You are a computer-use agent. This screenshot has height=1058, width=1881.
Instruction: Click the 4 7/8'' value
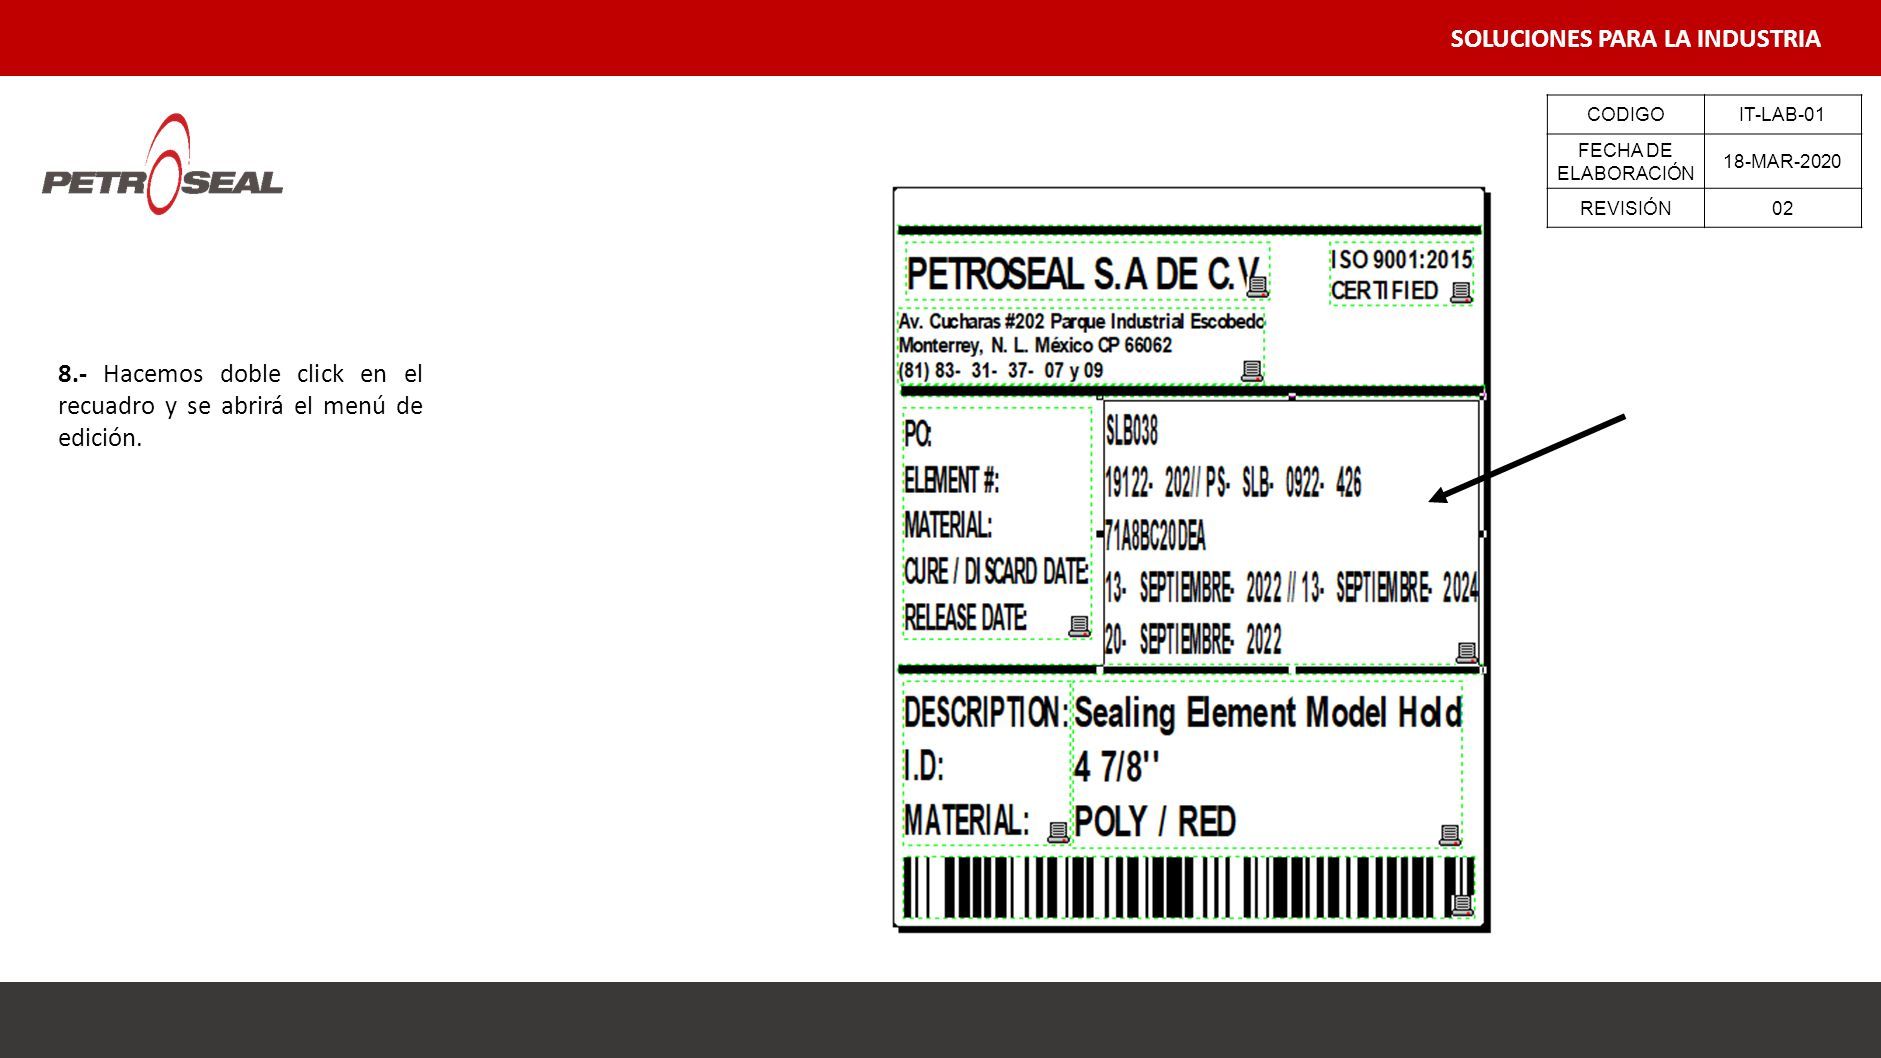click(1117, 767)
